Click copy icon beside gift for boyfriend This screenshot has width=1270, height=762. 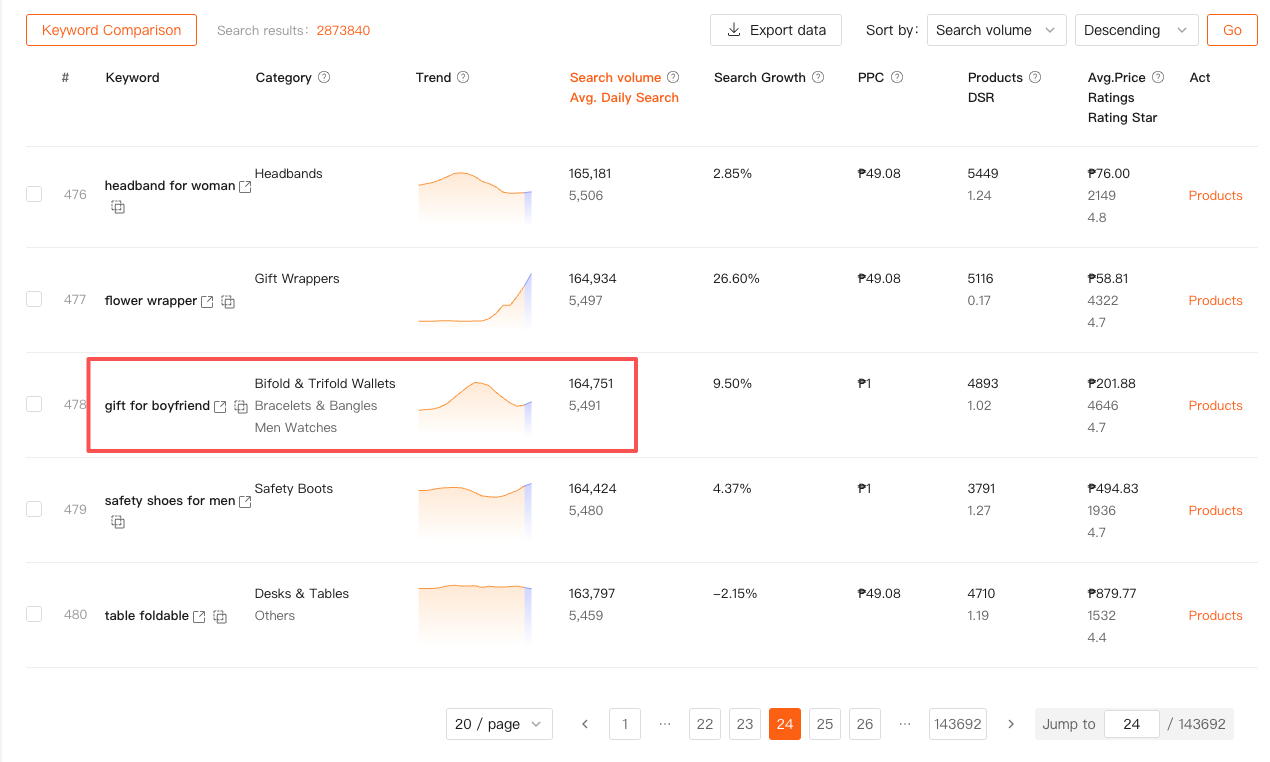click(241, 407)
